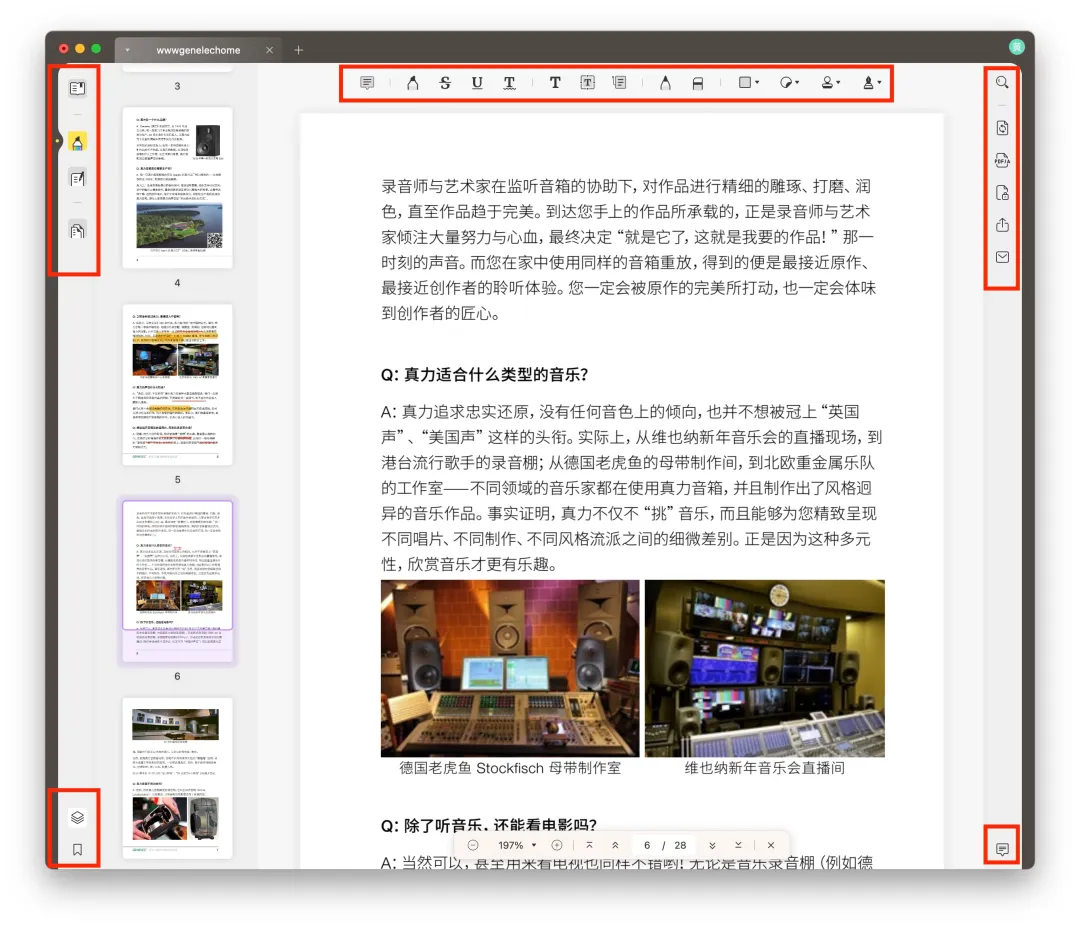Image resolution: width=1080 pixels, height=929 pixels.
Task: Click the Protect PDF lock icon
Action: (1002, 193)
